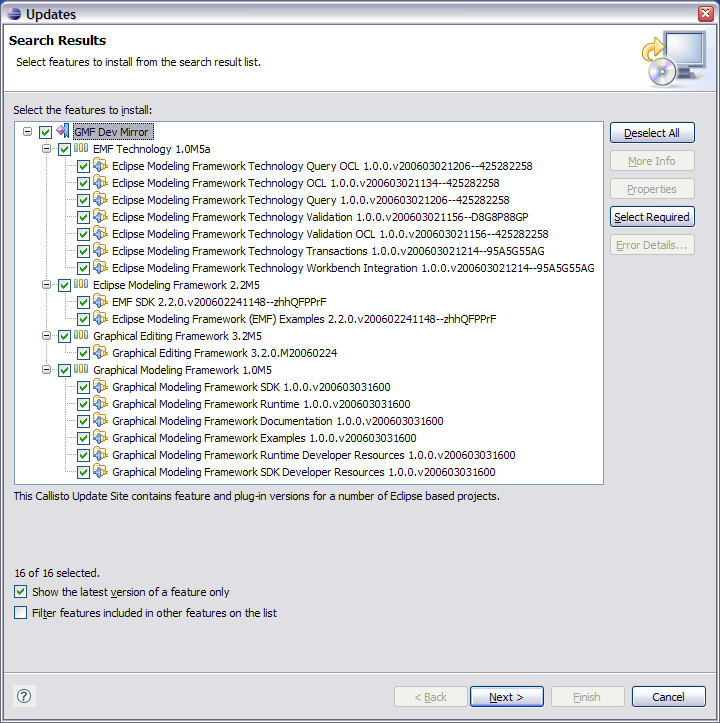The width and height of the screenshot is (720, 723).
Task: Go to the next page with Next >
Action: (x=506, y=697)
